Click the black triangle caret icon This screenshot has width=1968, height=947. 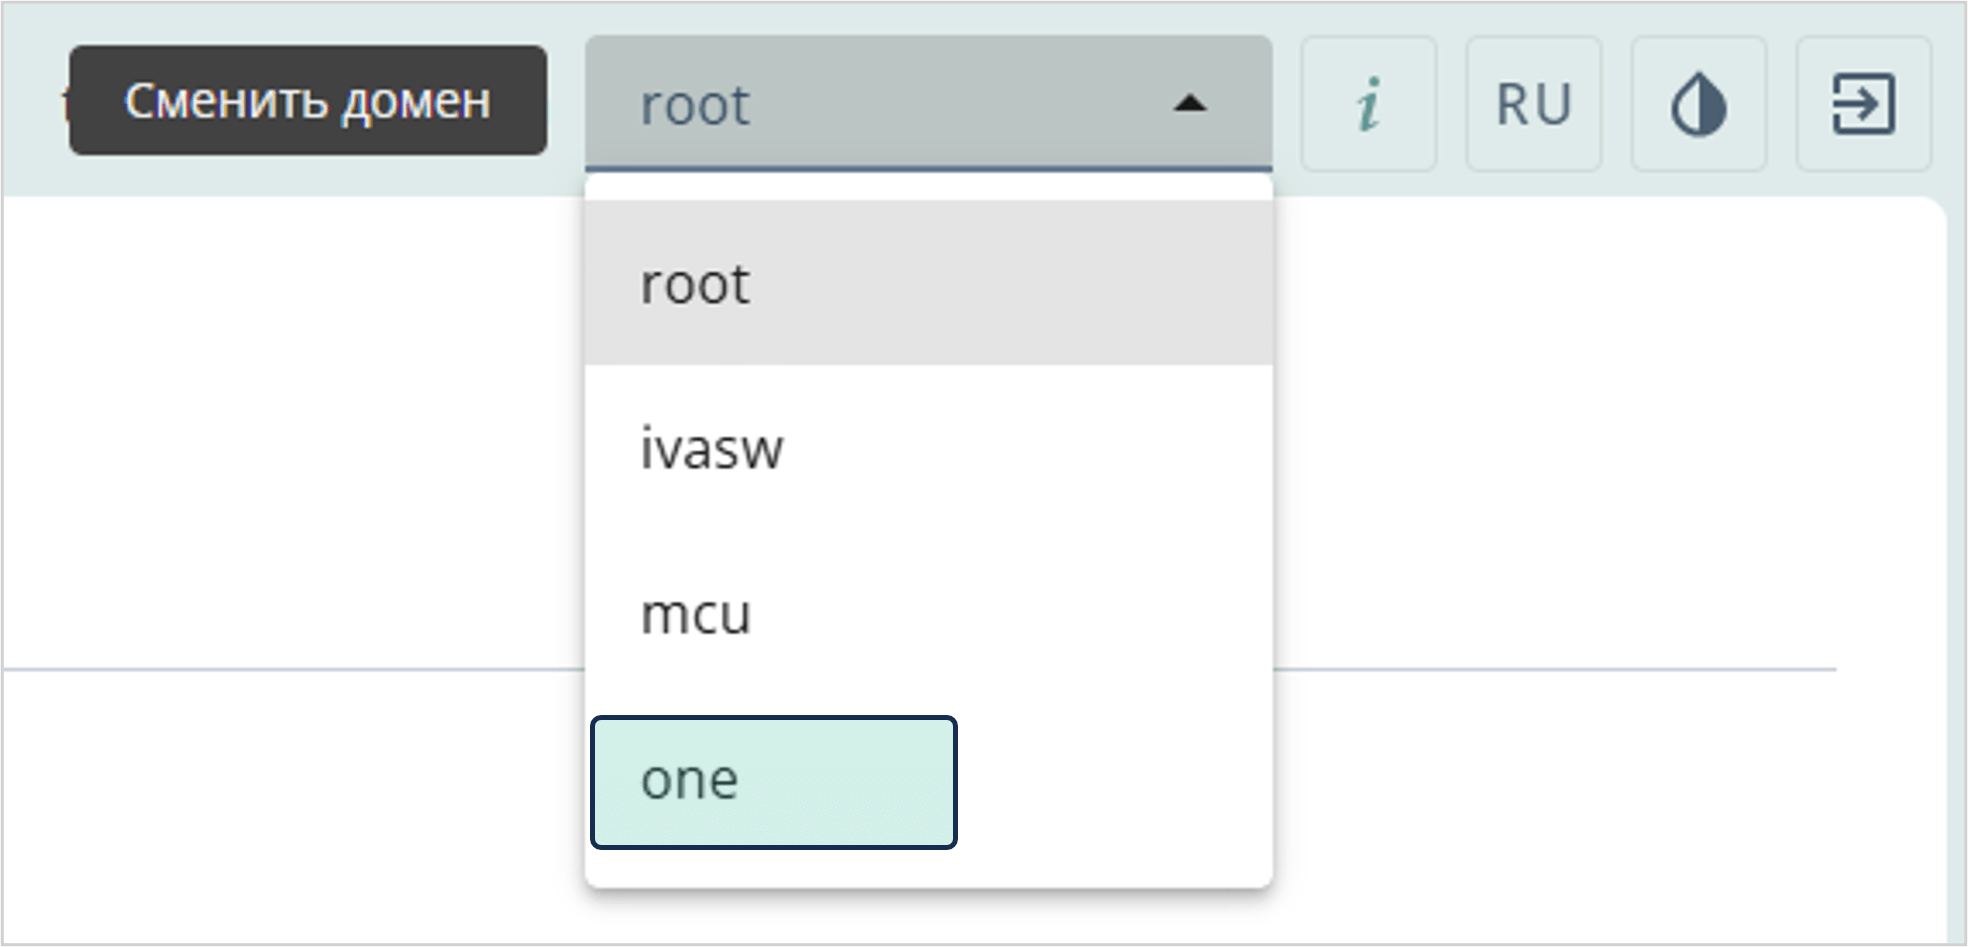tap(1189, 104)
